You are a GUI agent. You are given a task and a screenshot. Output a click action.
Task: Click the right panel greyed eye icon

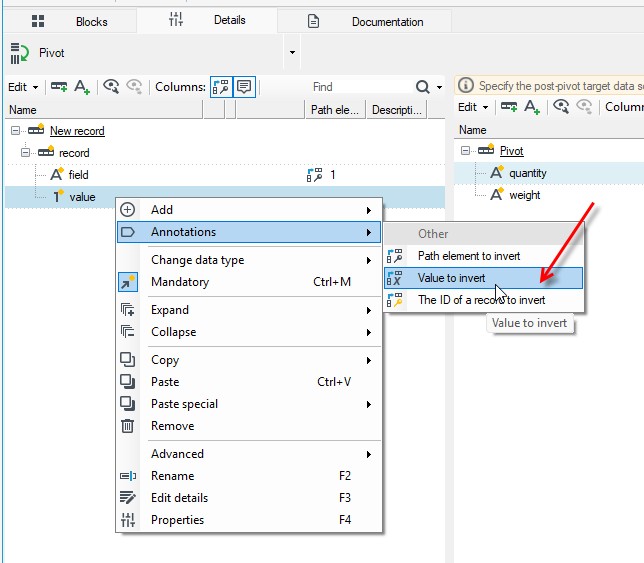tap(584, 107)
